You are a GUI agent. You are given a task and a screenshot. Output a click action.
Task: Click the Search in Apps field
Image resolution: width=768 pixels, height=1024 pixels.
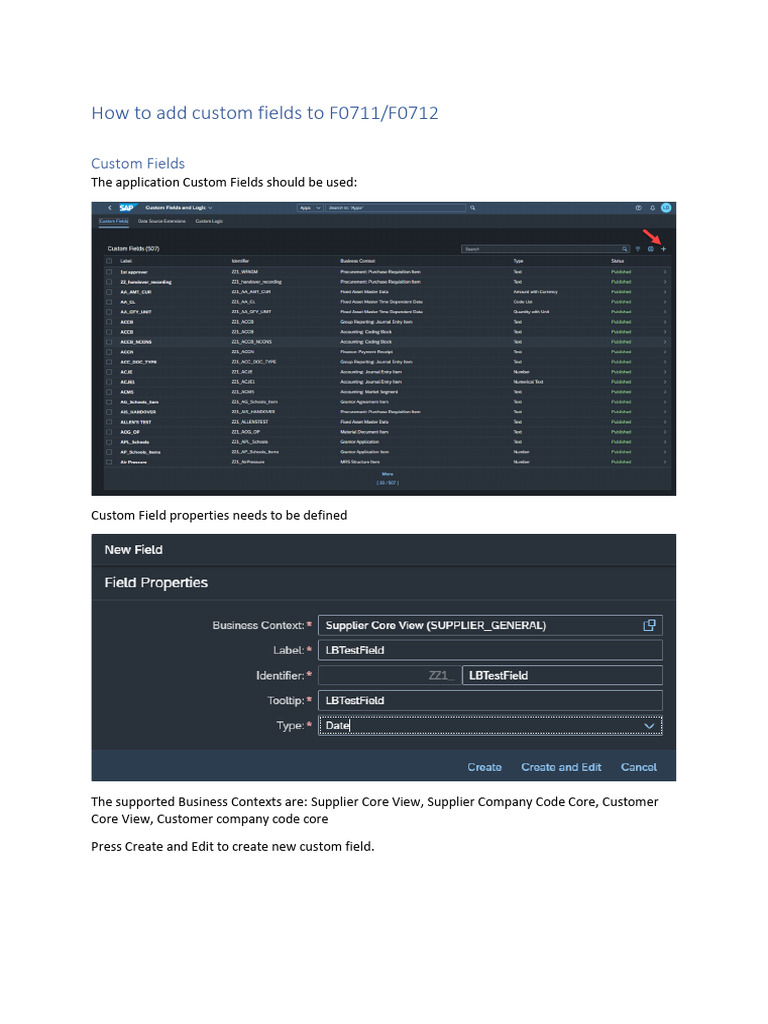(x=396, y=208)
